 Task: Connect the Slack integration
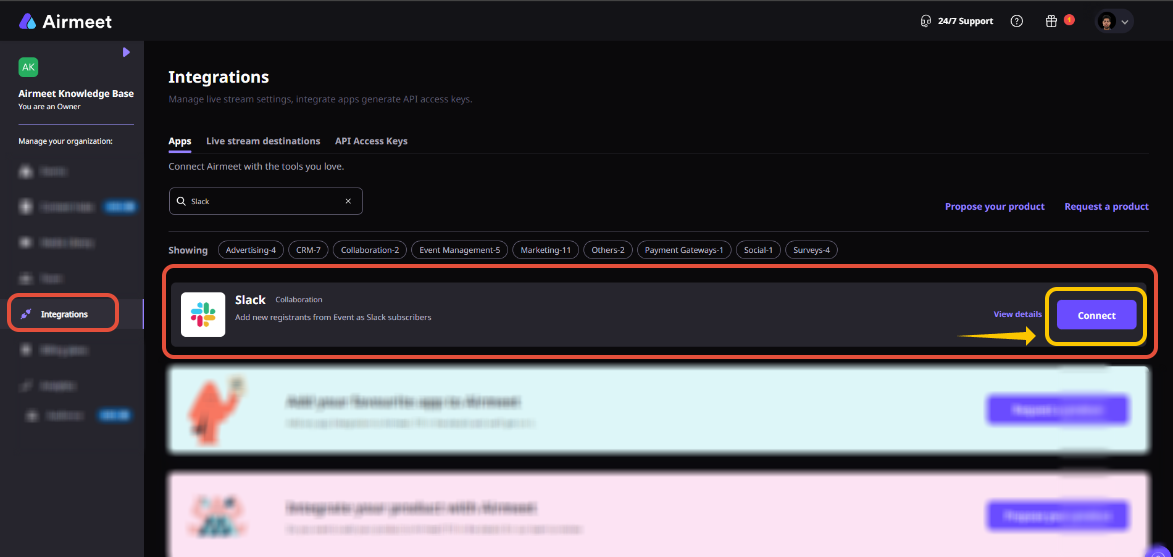click(1097, 315)
